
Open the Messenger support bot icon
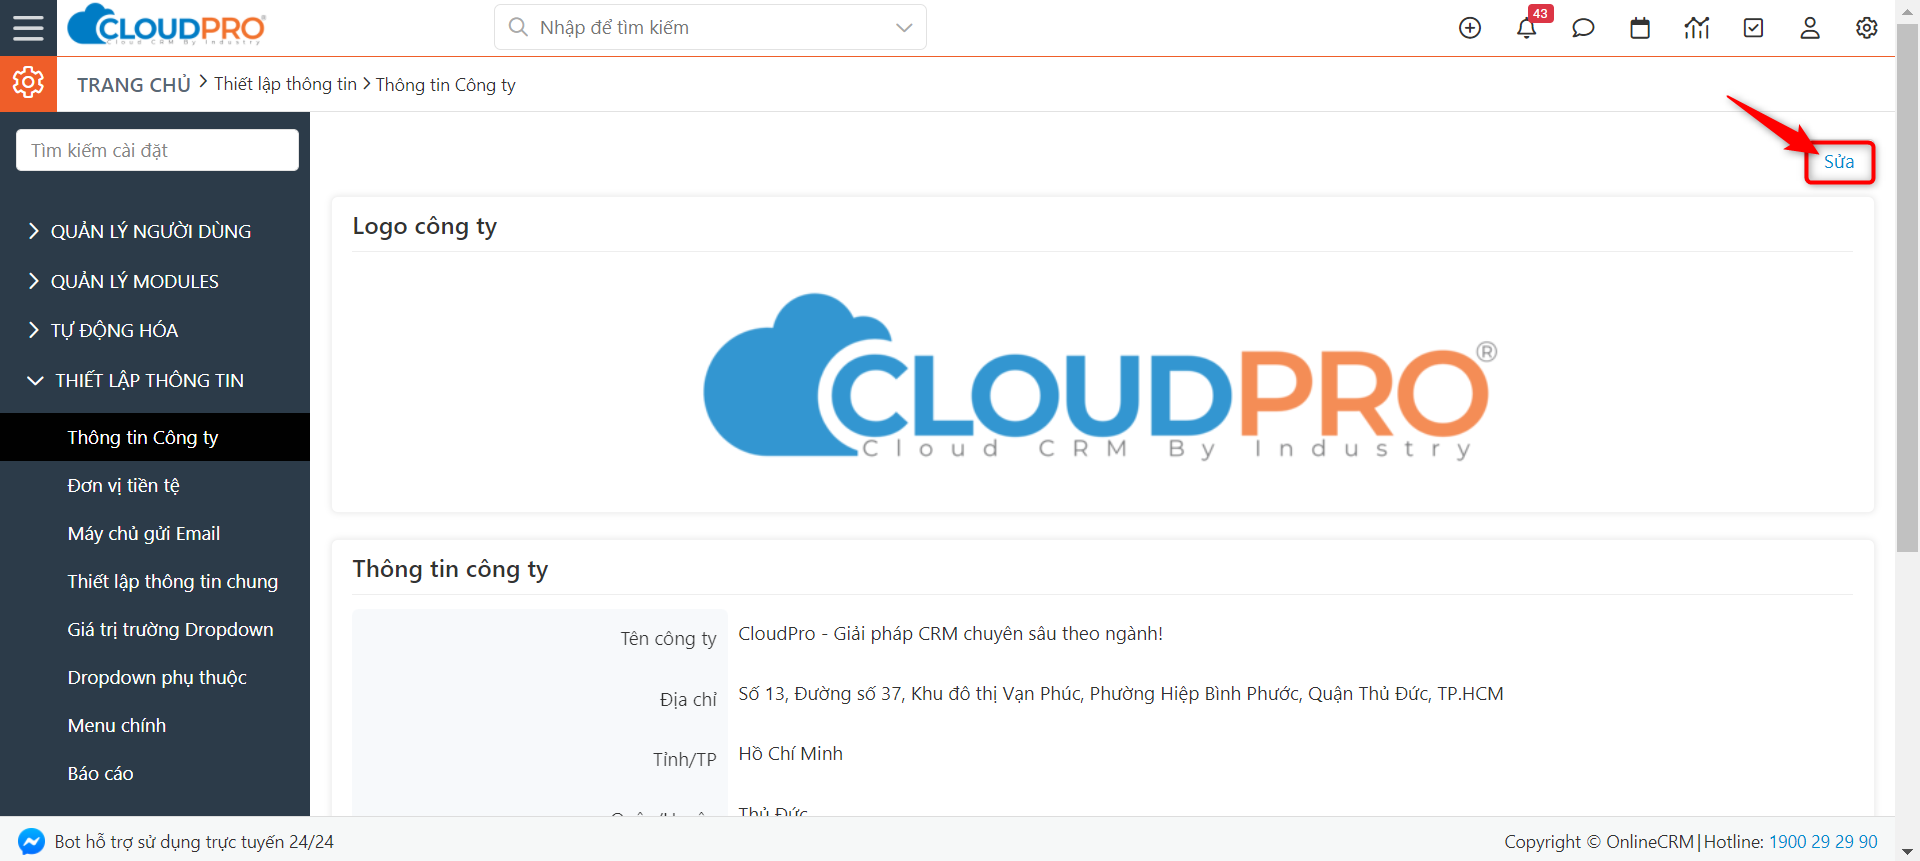pyautogui.click(x=31, y=842)
